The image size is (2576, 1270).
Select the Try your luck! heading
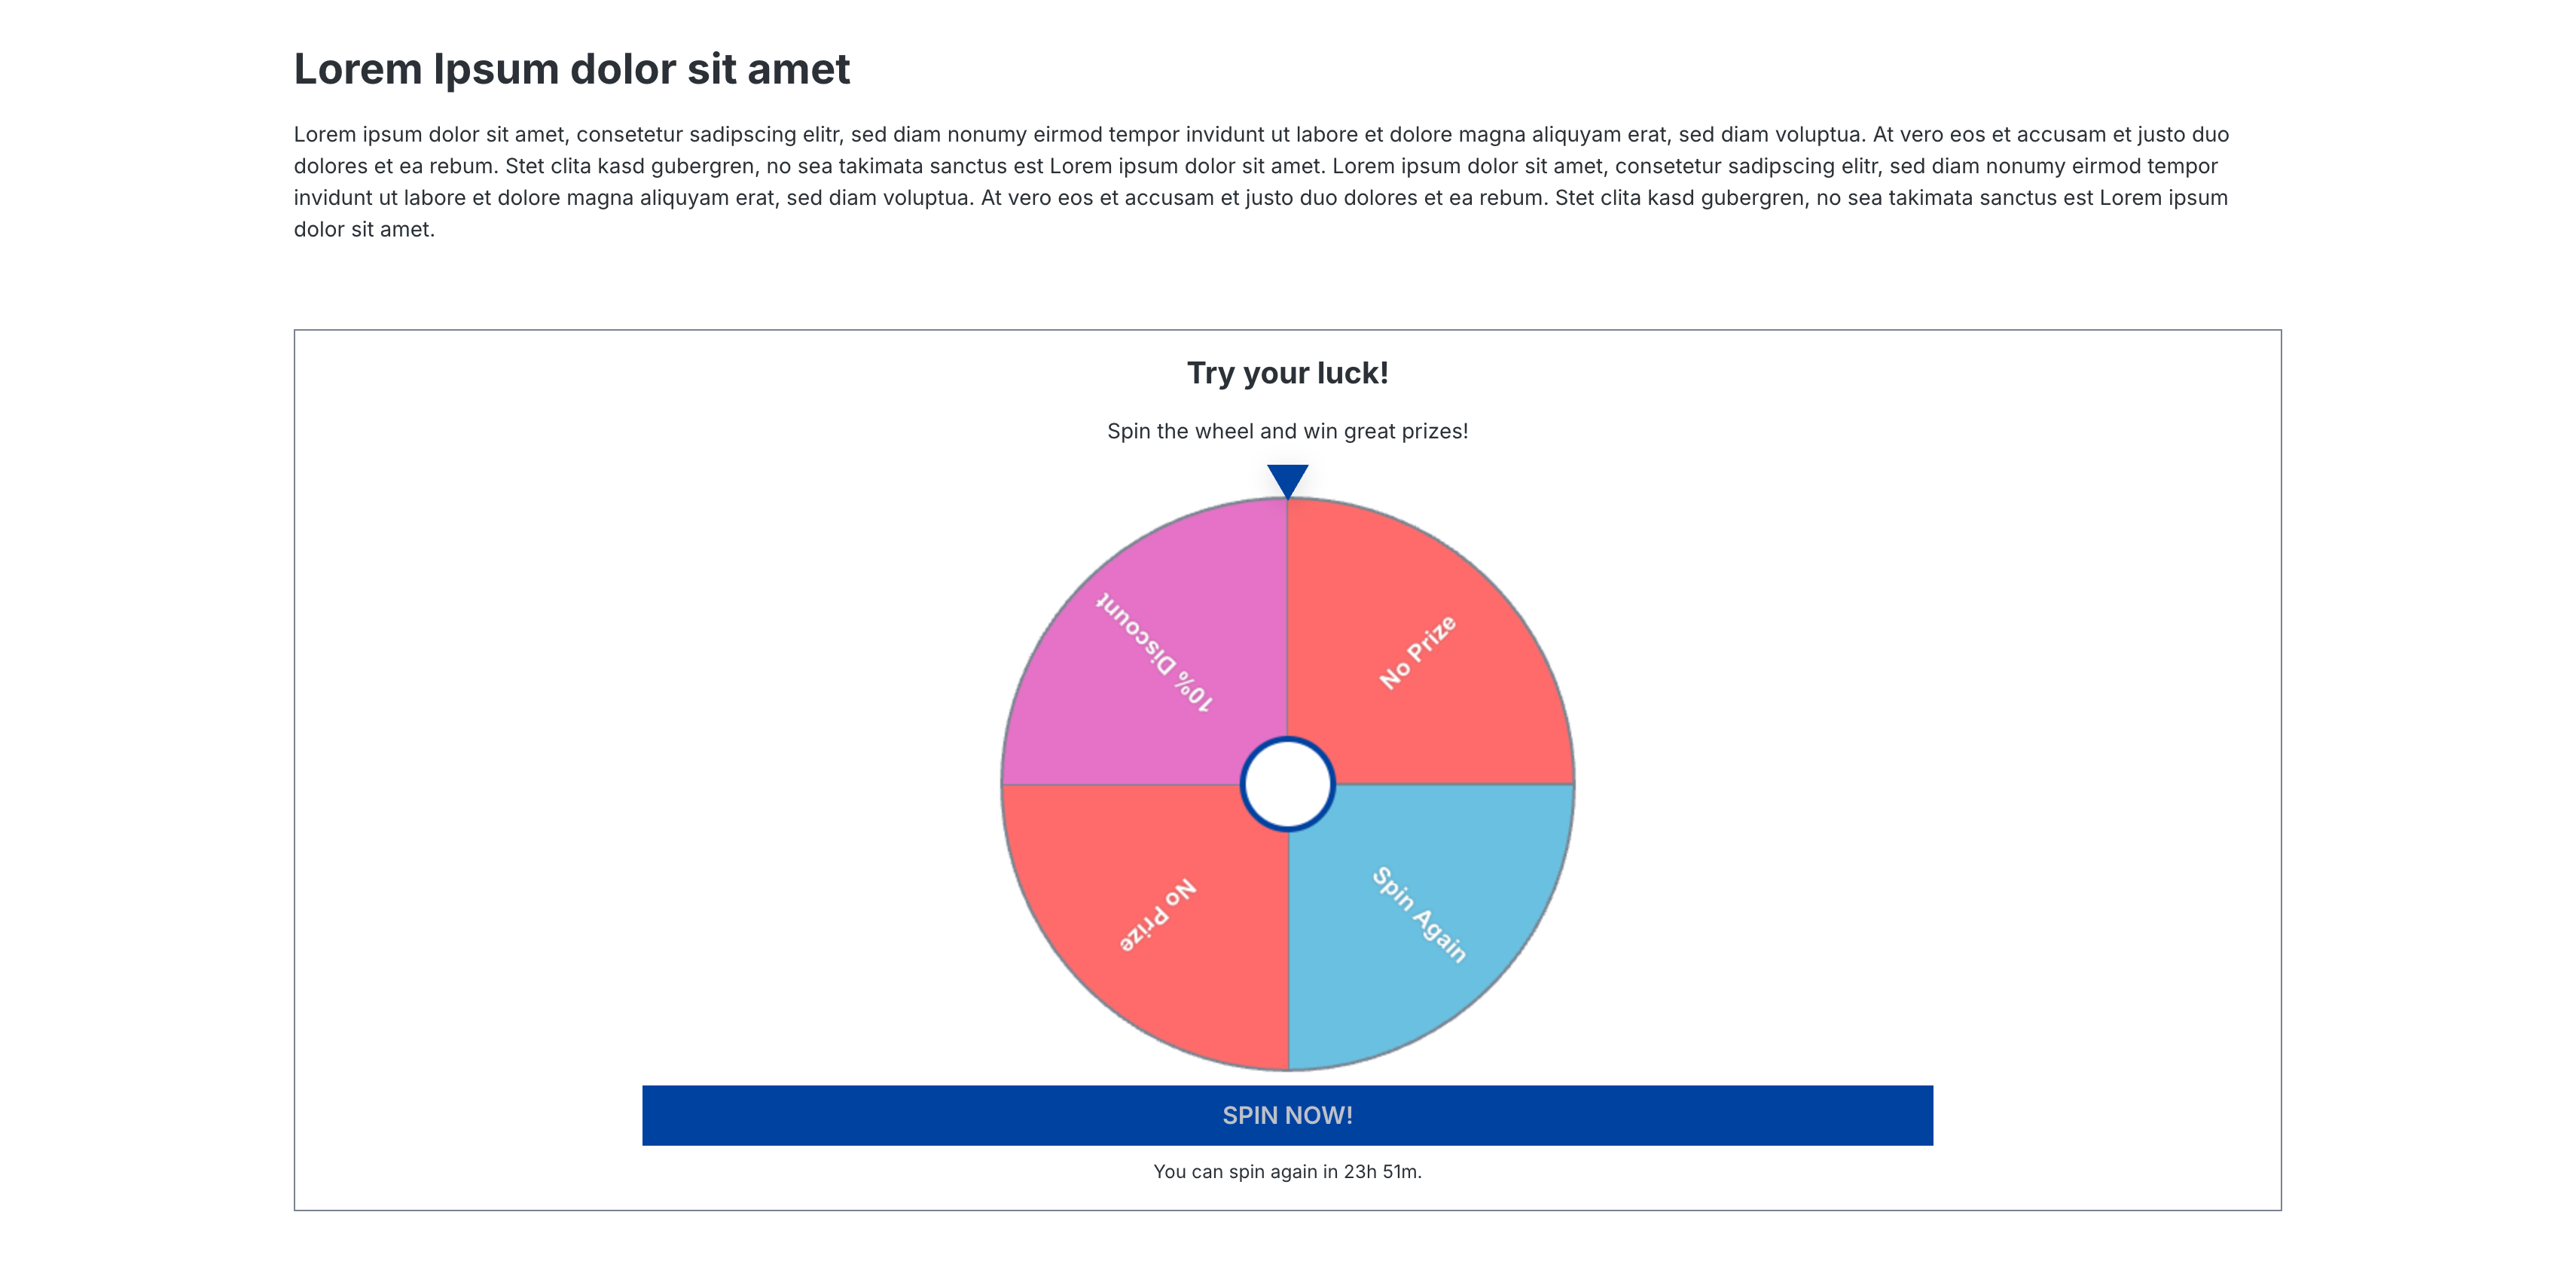point(1288,372)
